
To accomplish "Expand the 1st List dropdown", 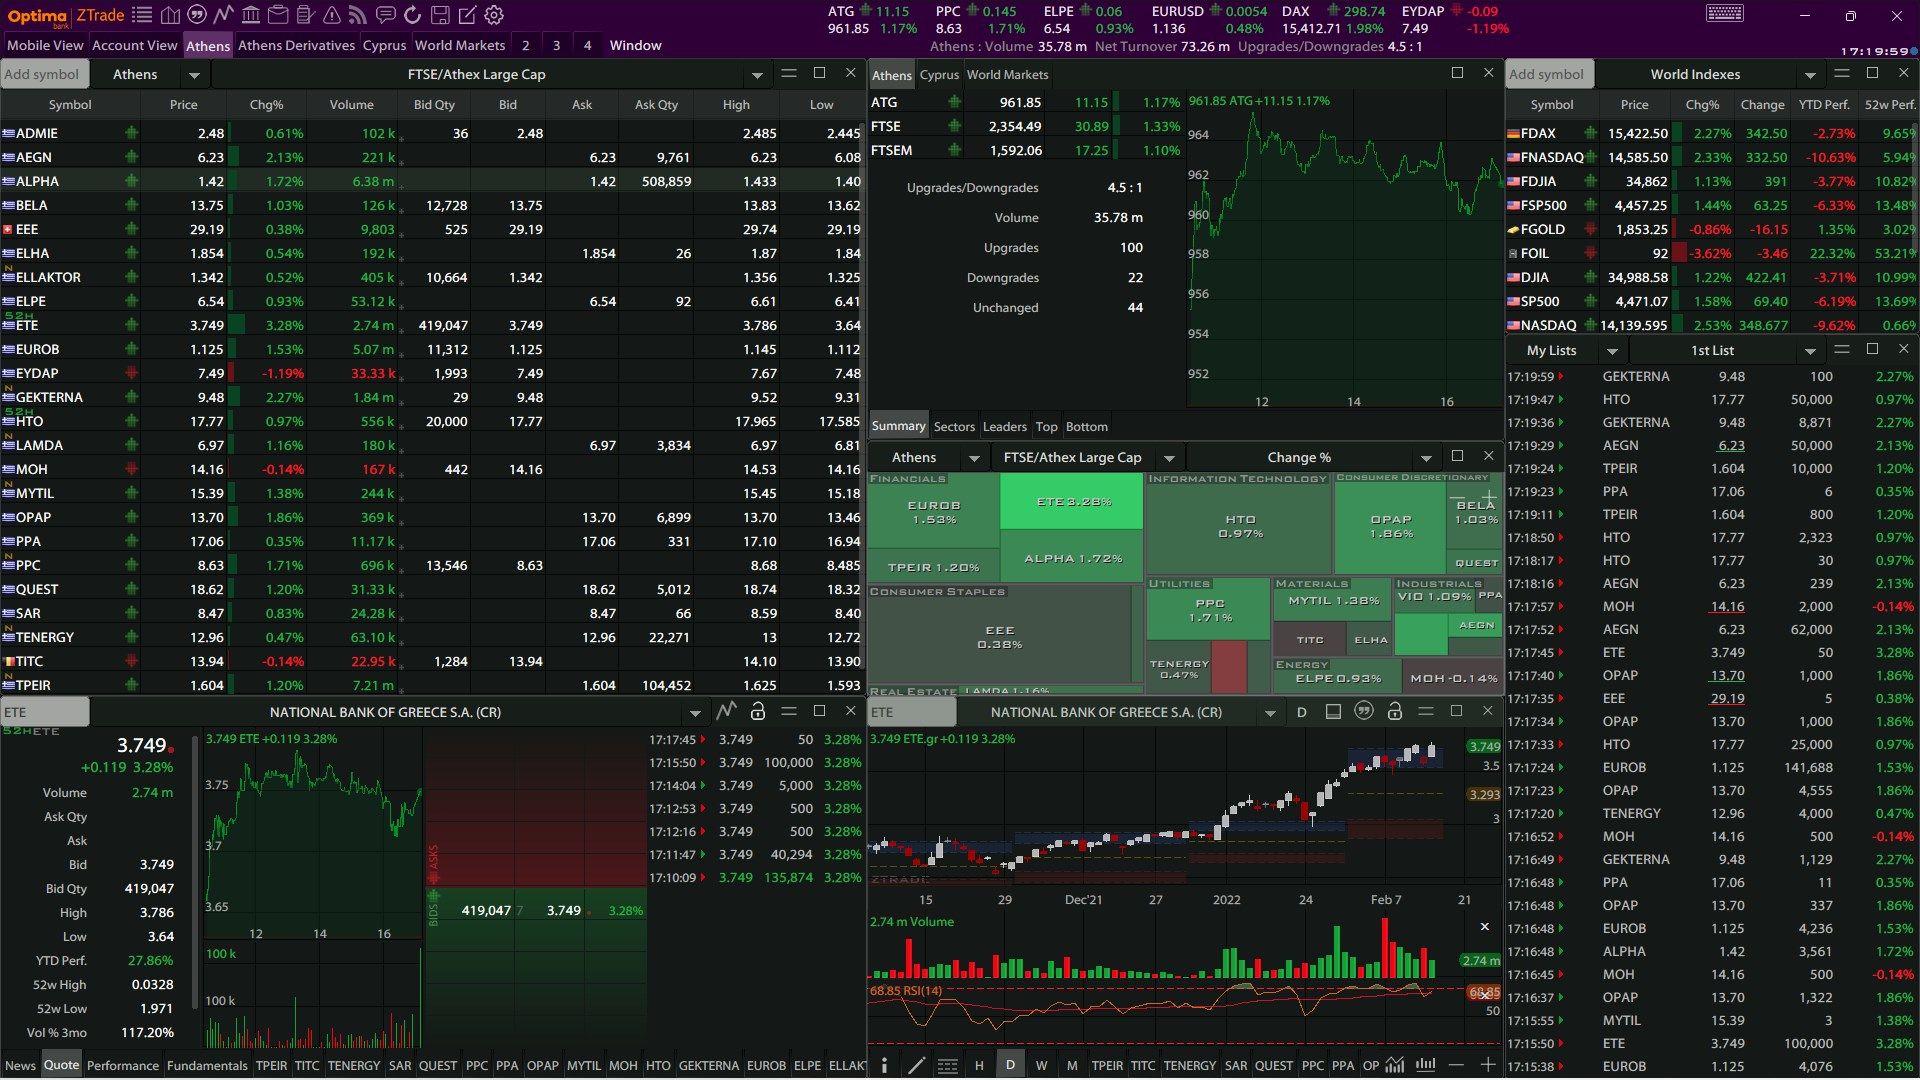I will (1810, 351).
